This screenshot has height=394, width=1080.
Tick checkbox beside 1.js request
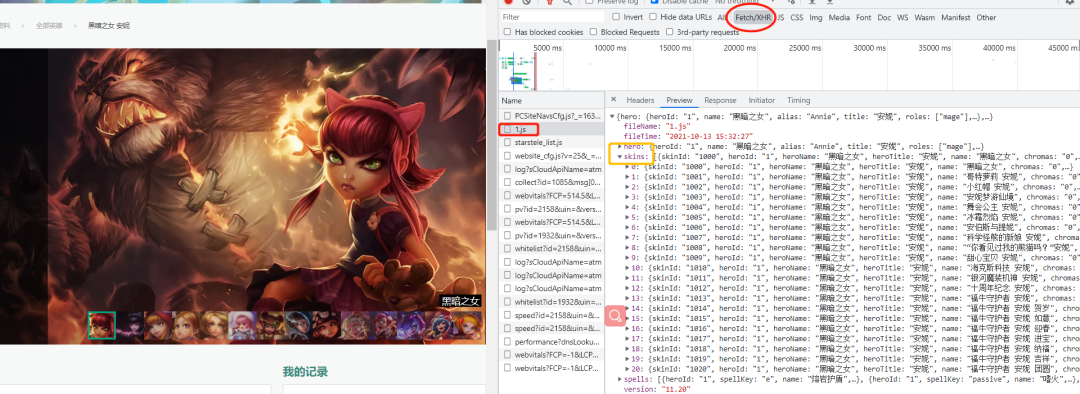pos(508,129)
